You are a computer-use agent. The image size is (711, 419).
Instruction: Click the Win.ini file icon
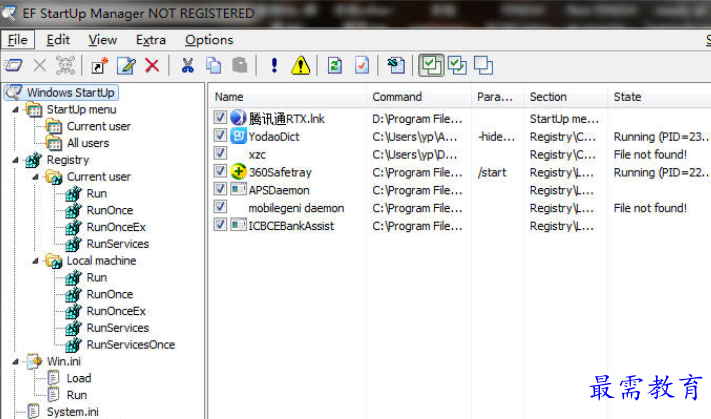pos(34,361)
